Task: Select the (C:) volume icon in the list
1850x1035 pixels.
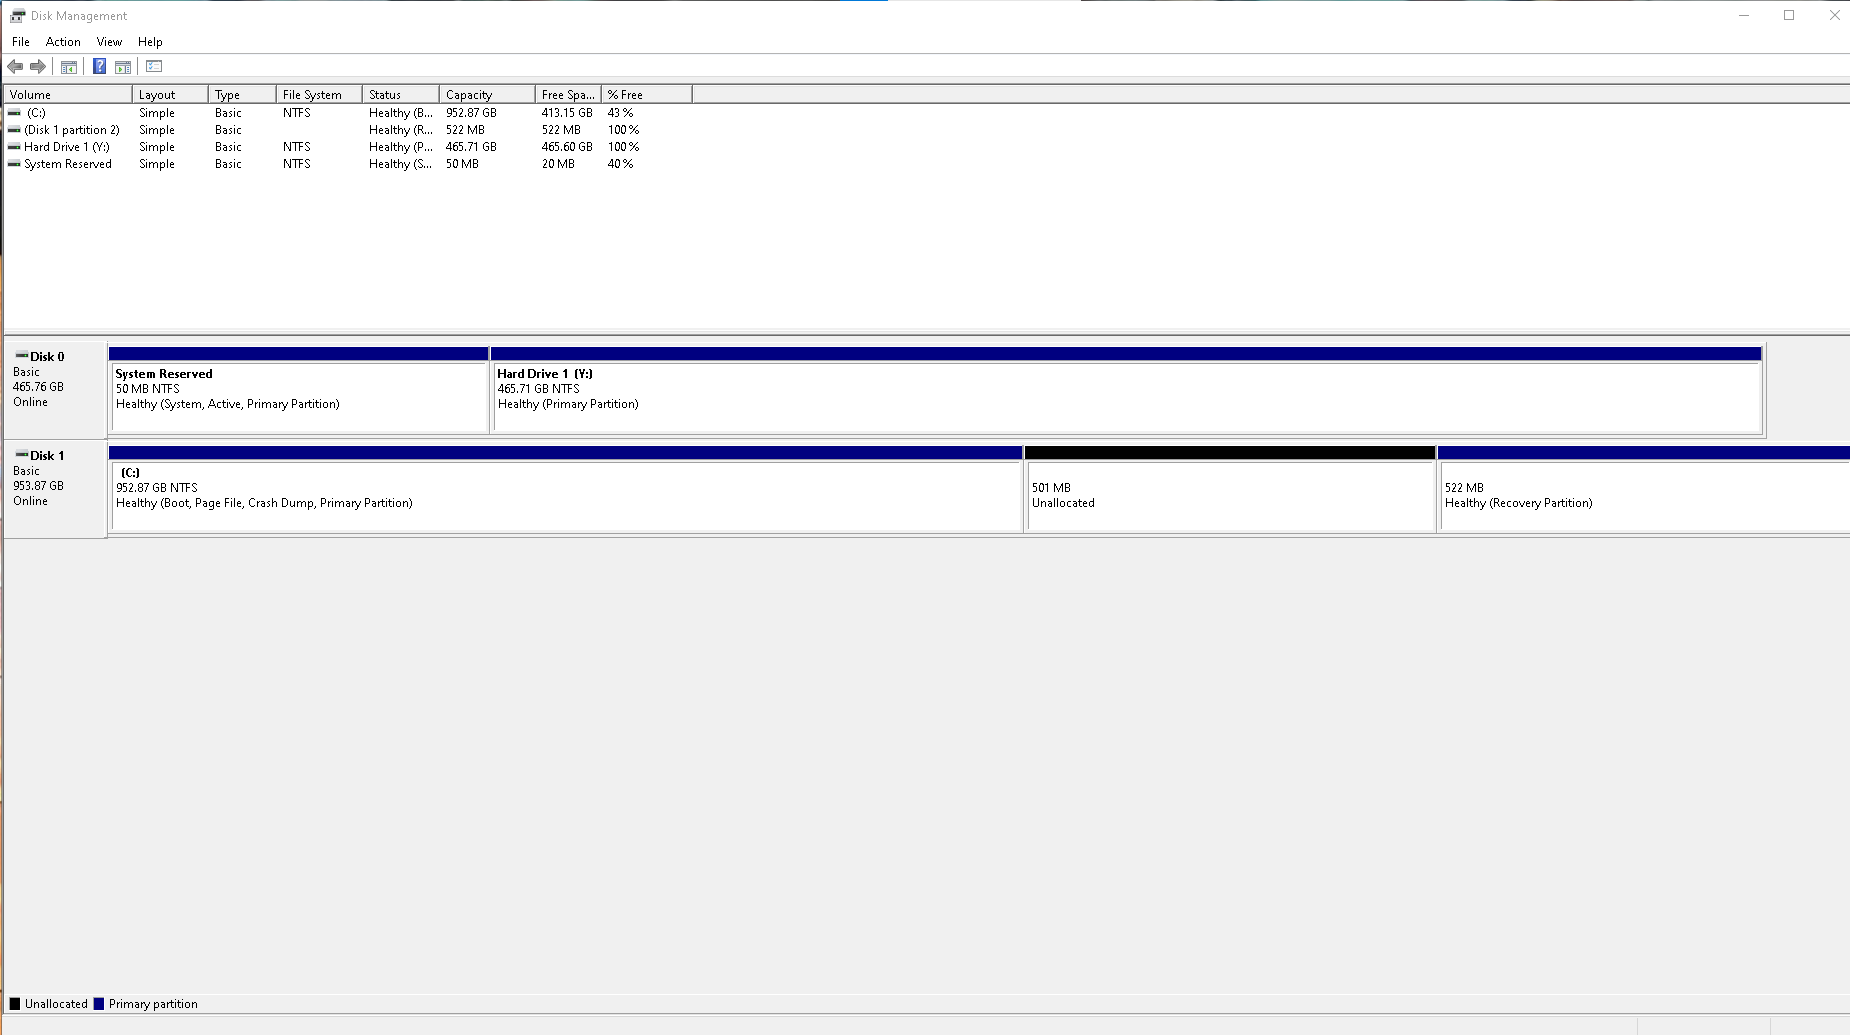Action: (14, 113)
